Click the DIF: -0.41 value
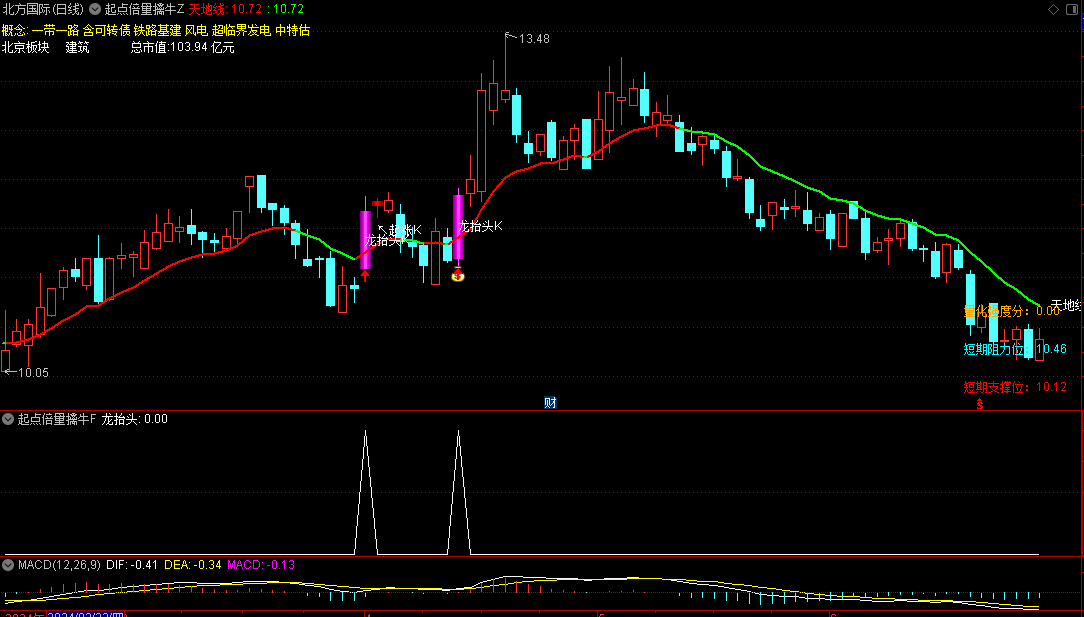 [133, 564]
